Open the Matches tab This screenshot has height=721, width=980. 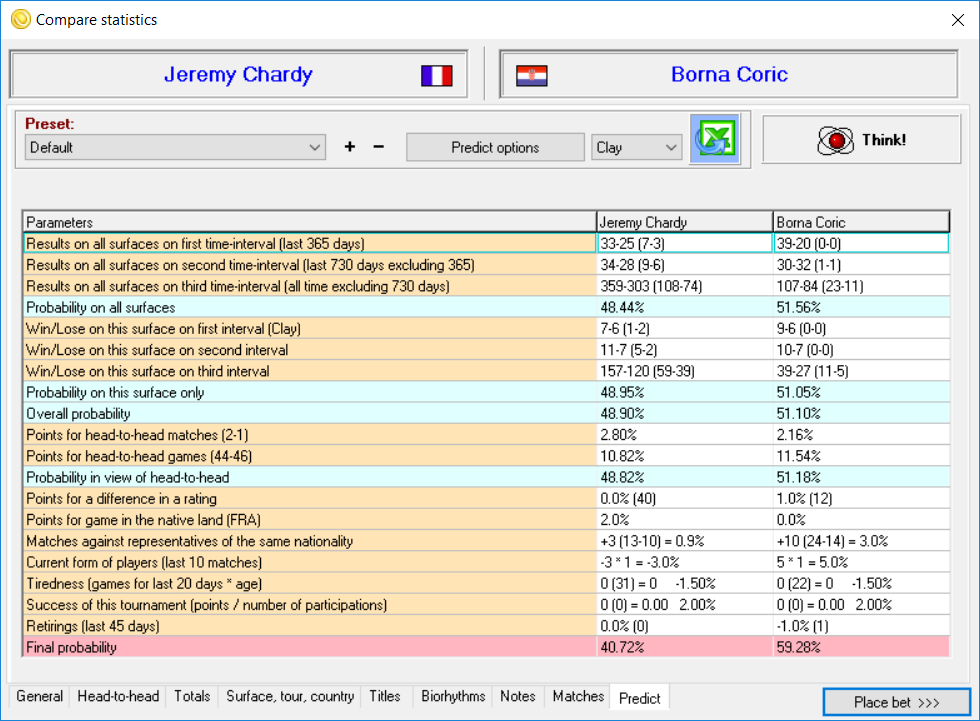point(578,696)
